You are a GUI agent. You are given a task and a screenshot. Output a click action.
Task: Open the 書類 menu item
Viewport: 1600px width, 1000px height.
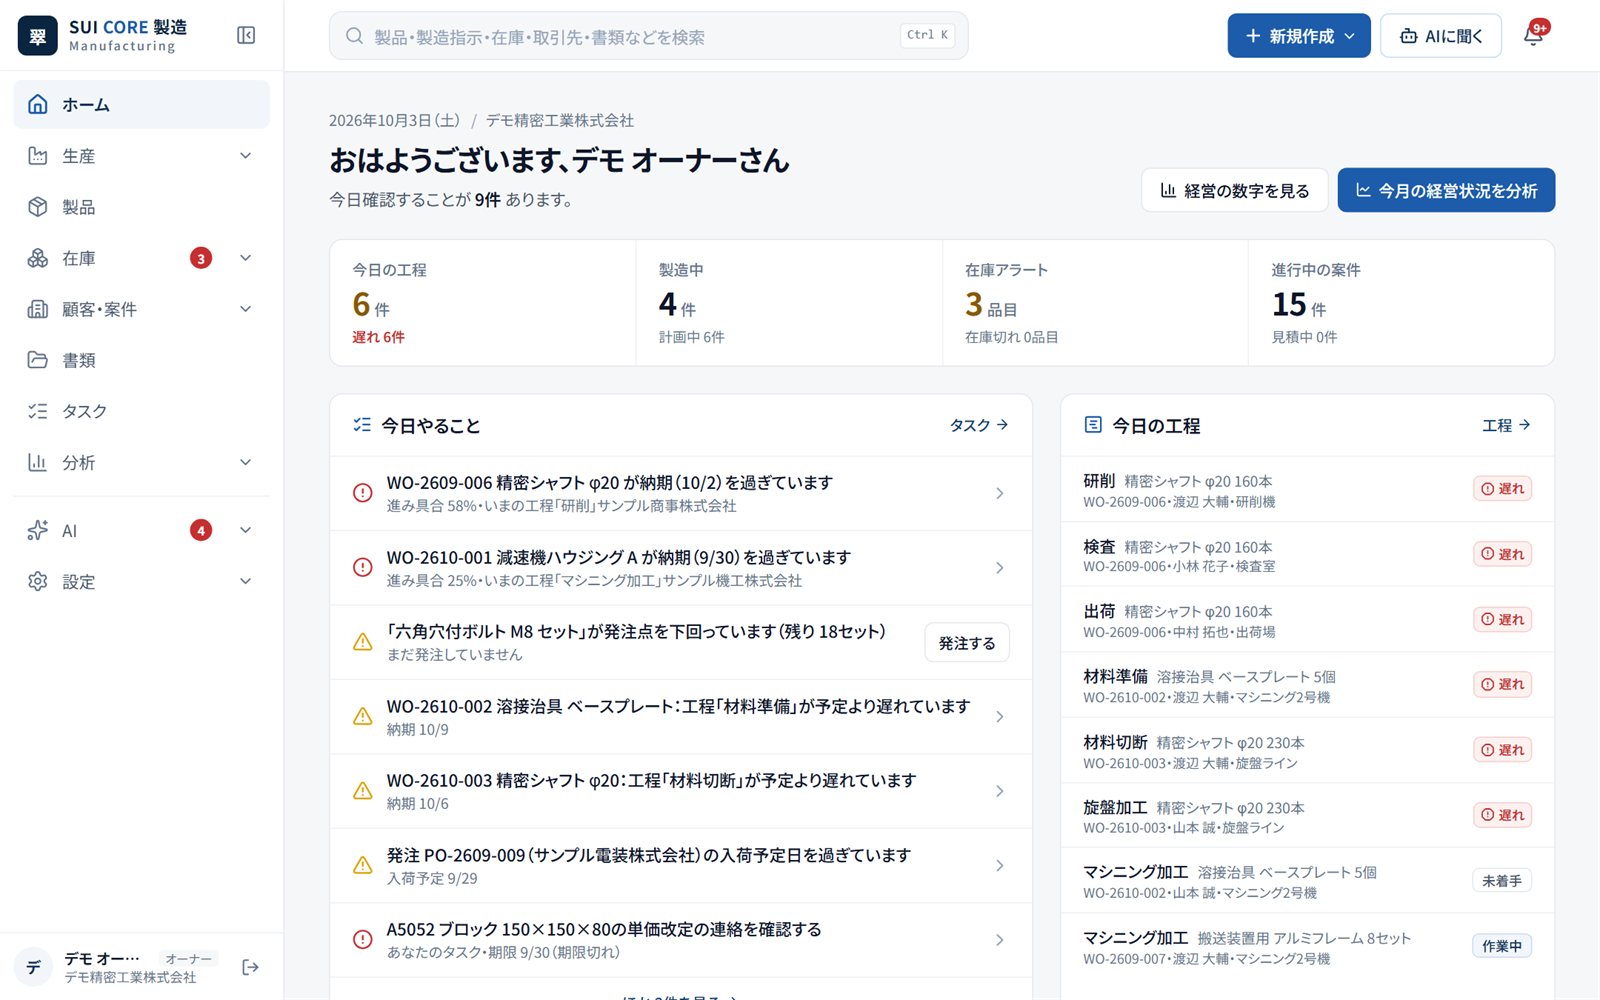click(141, 360)
